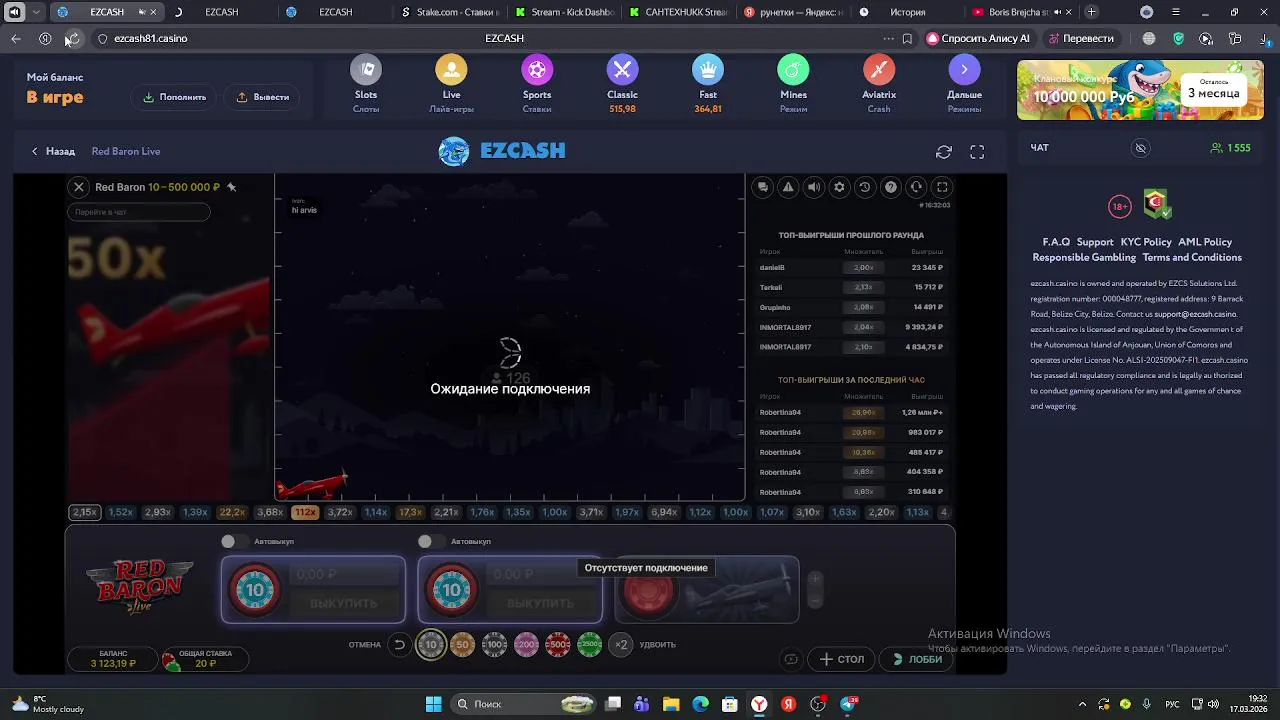1280x720 pixels.
Task: Open the F.A.Q link
Action: point(1056,242)
